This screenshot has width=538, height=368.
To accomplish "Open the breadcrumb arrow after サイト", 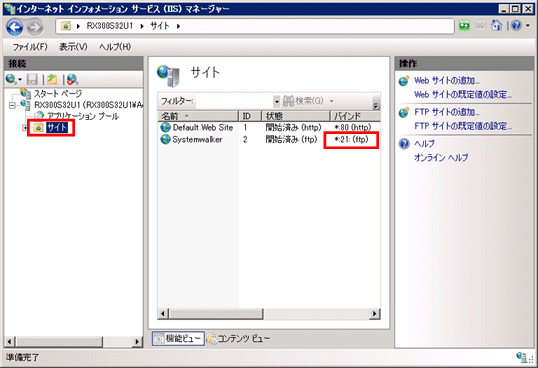I will [178, 26].
